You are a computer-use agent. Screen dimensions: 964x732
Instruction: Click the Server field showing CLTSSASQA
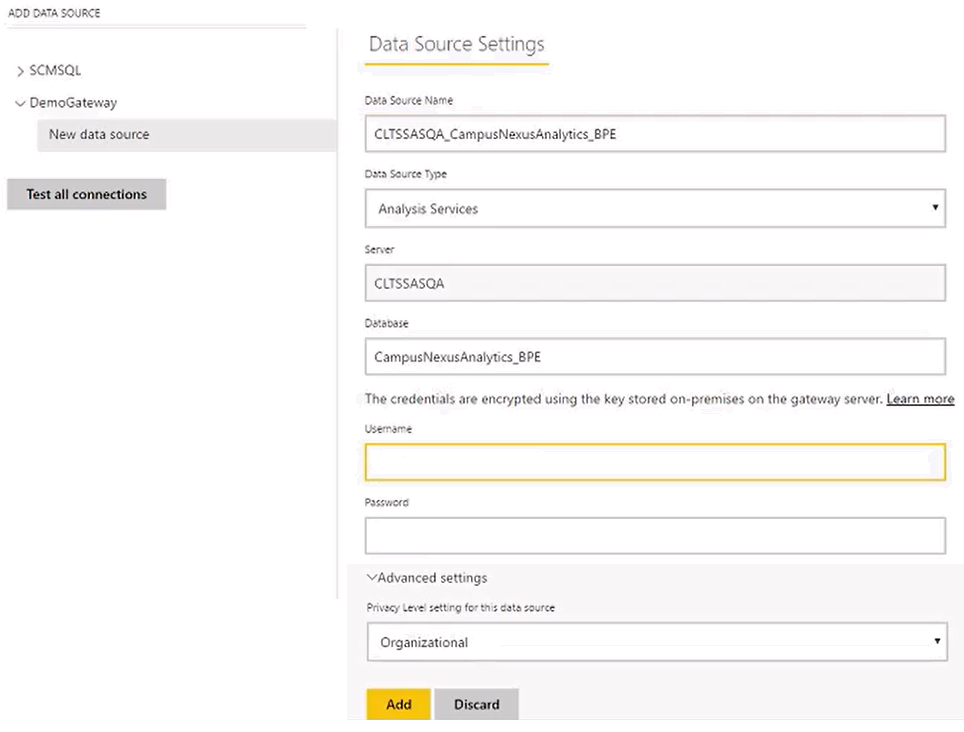pos(655,282)
